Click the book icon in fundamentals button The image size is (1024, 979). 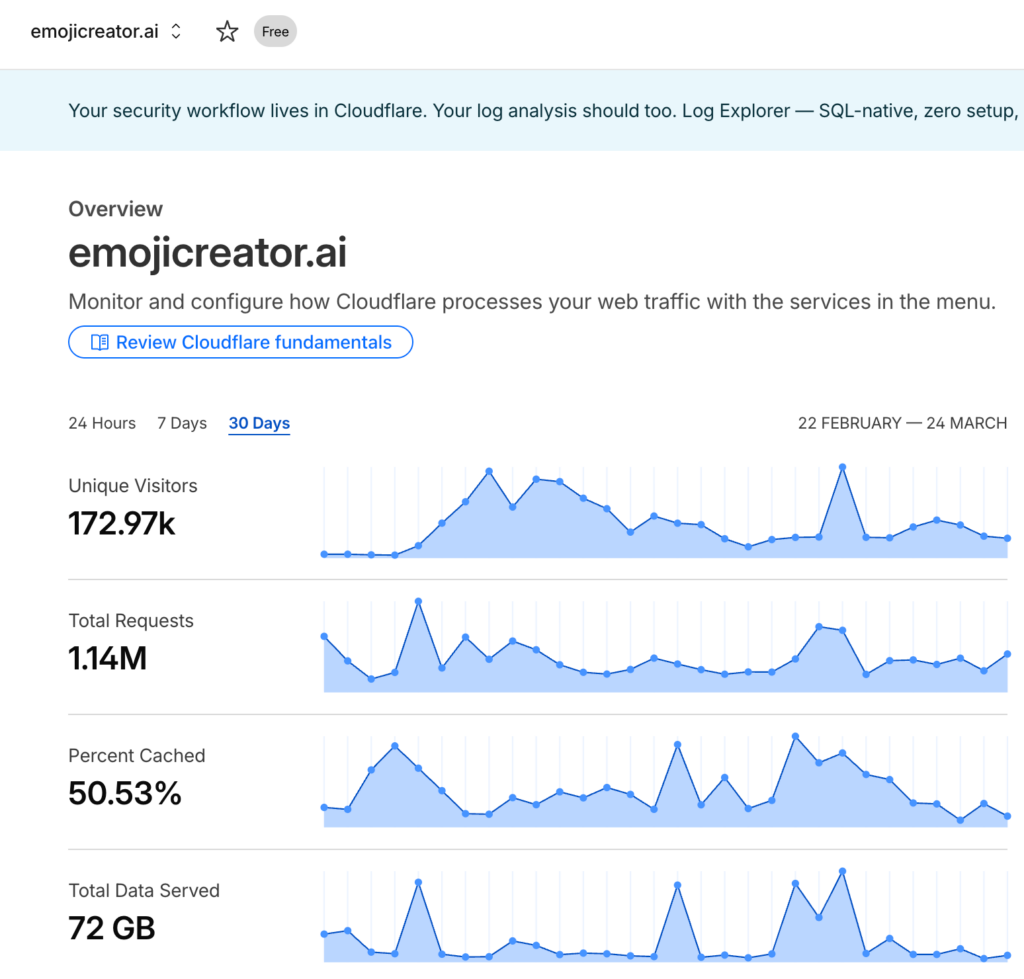tap(99, 342)
